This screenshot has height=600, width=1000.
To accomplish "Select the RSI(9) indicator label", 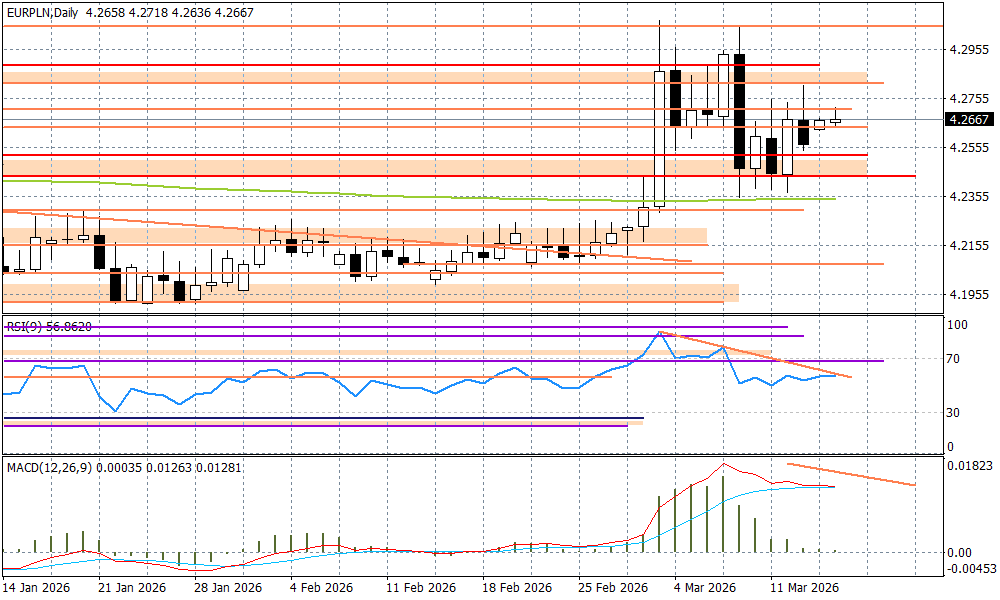I will pyautogui.click(x=48, y=326).
